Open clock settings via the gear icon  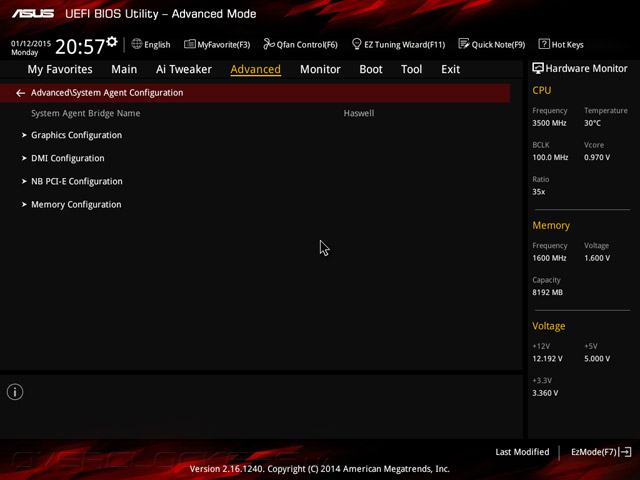pyautogui.click(x=112, y=42)
